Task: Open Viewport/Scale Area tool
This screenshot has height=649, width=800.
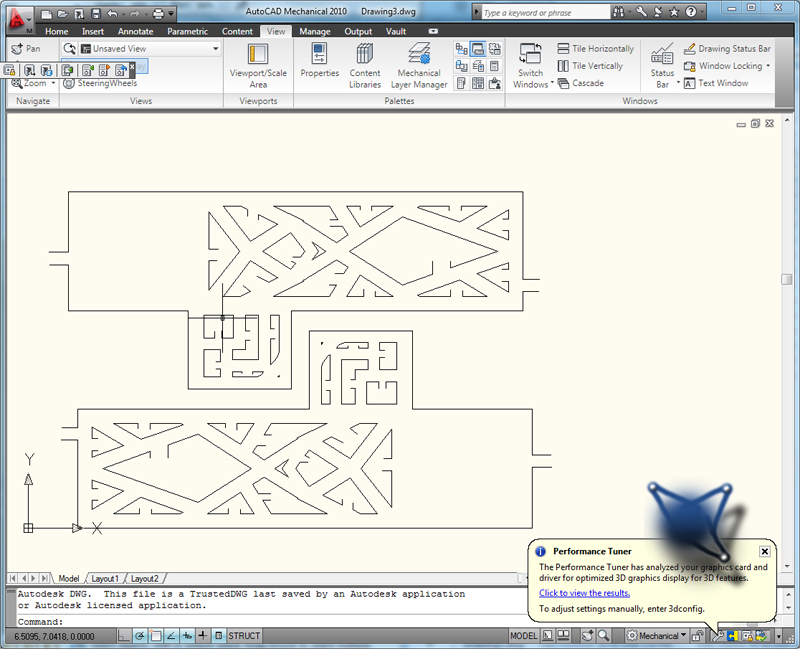Action: [x=258, y=66]
